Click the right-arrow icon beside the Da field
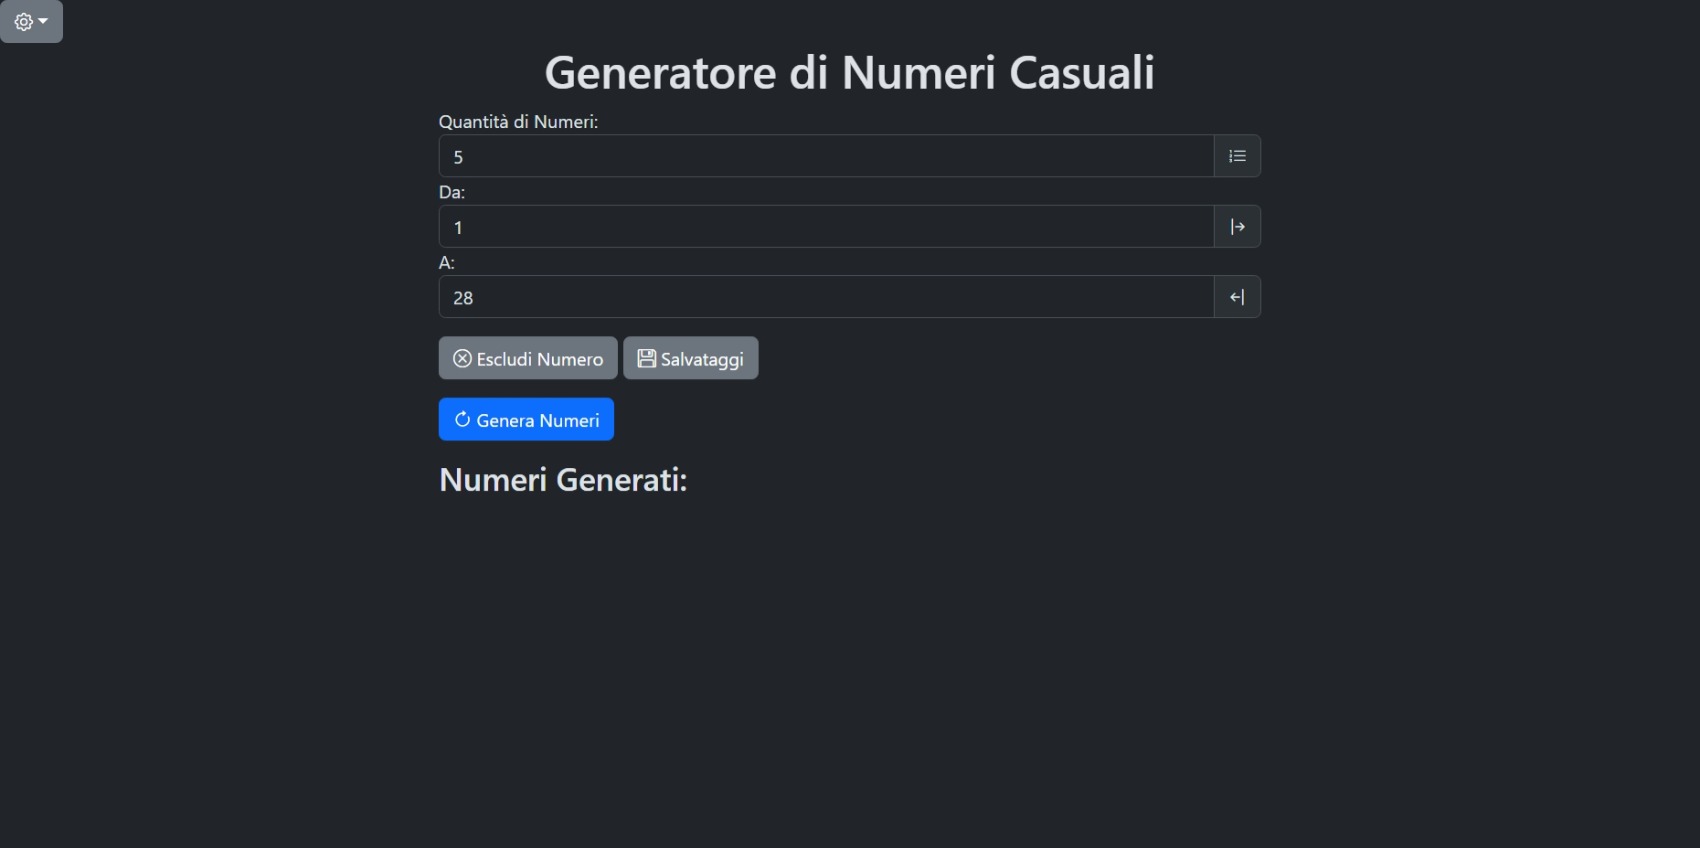The height and width of the screenshot is (848, 1700). 1237,227
